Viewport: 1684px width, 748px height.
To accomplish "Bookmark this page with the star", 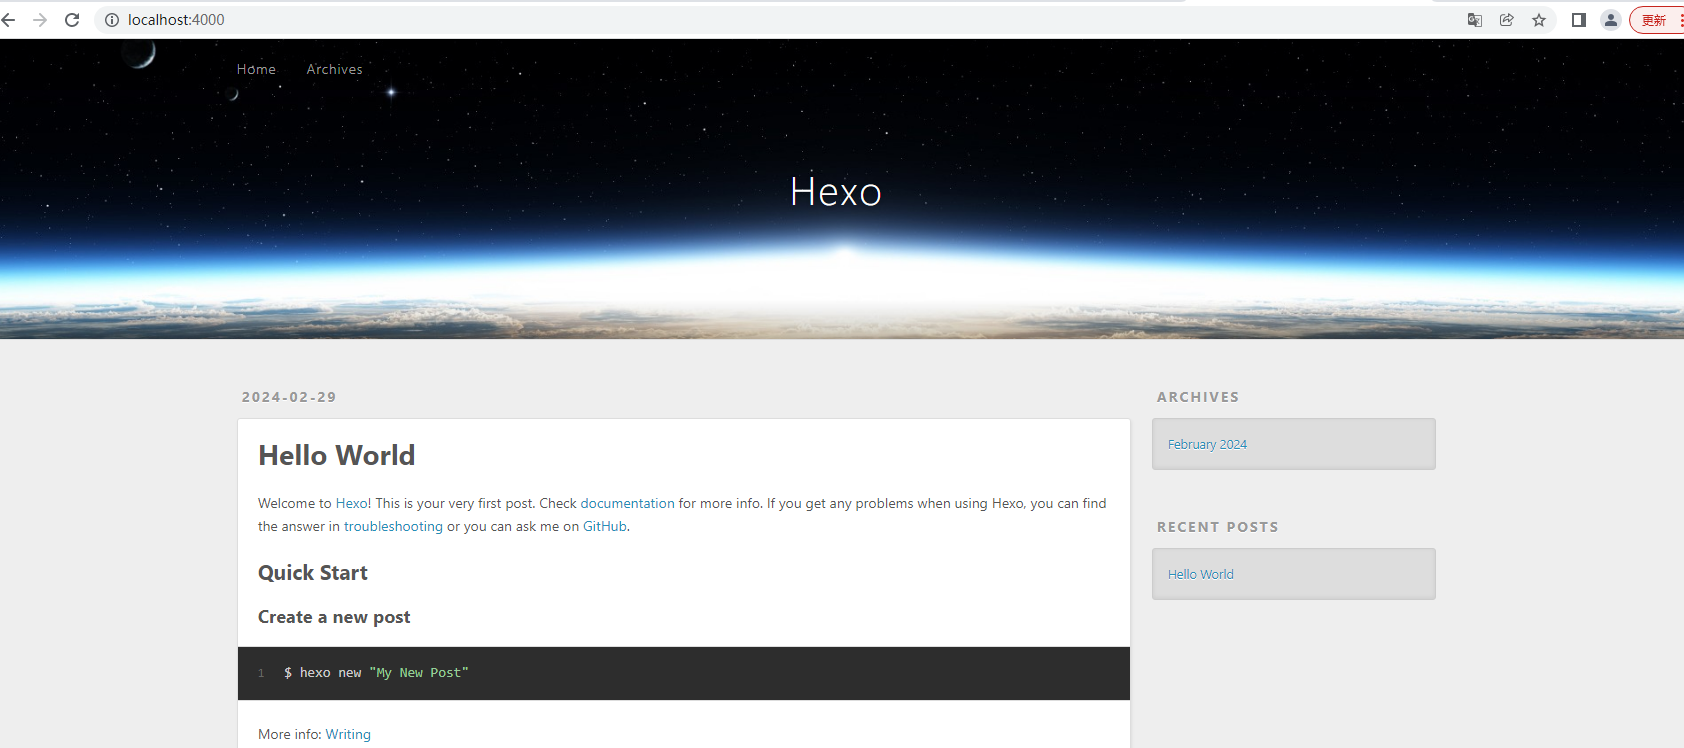I will click(x=1539, y=20).
